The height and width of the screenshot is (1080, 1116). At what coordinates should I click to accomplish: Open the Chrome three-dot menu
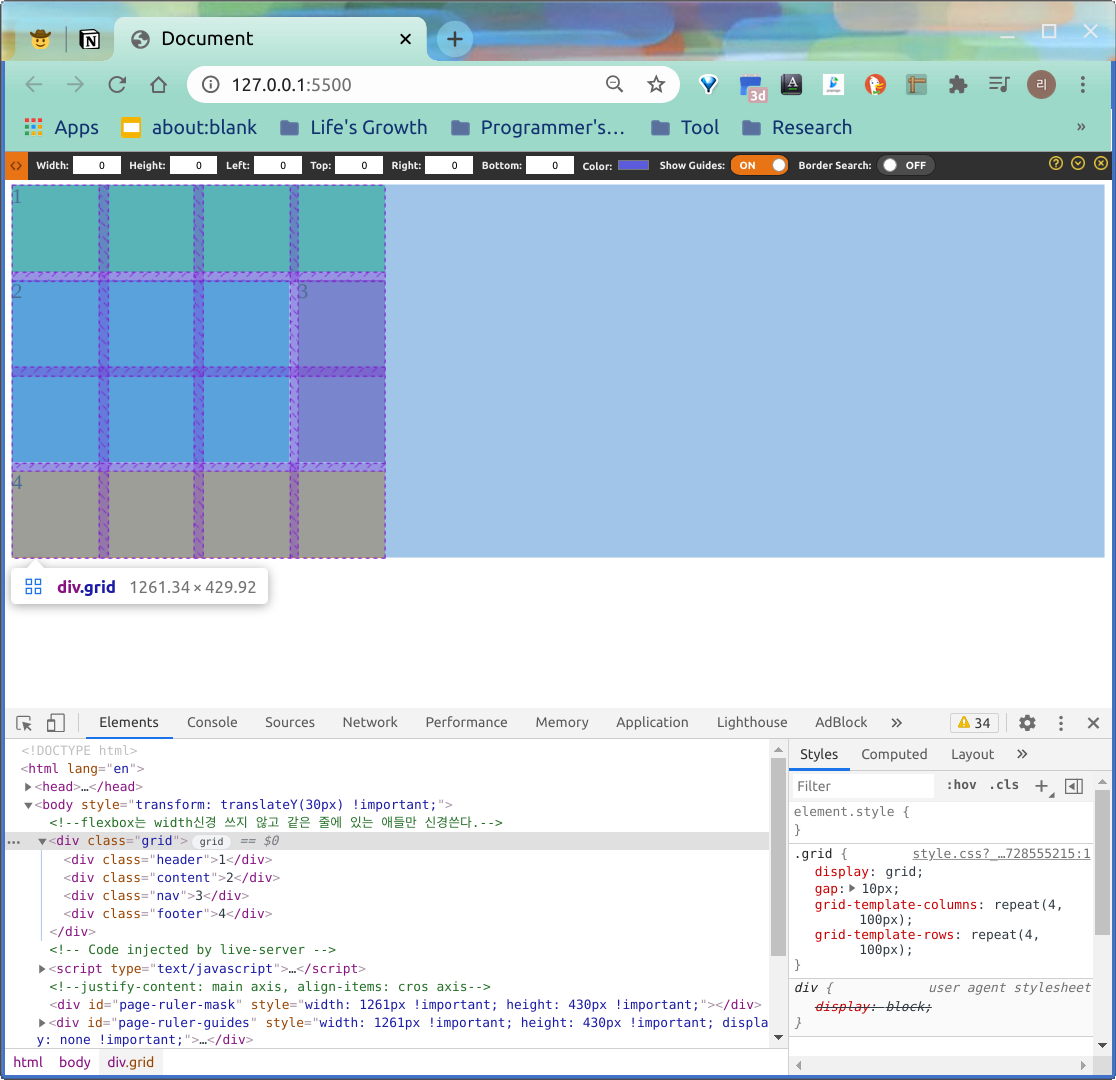[x=1083, y=85]
